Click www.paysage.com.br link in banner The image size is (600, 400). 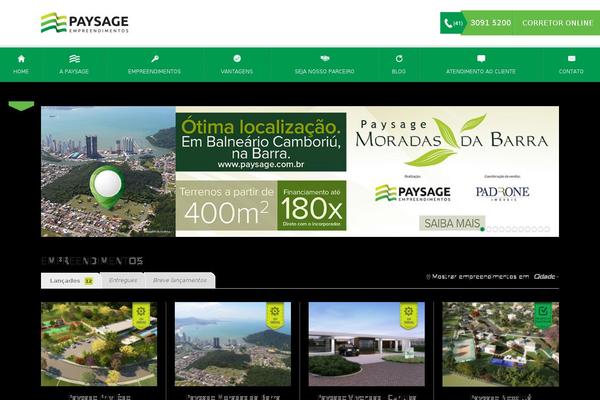click(261, 165)
